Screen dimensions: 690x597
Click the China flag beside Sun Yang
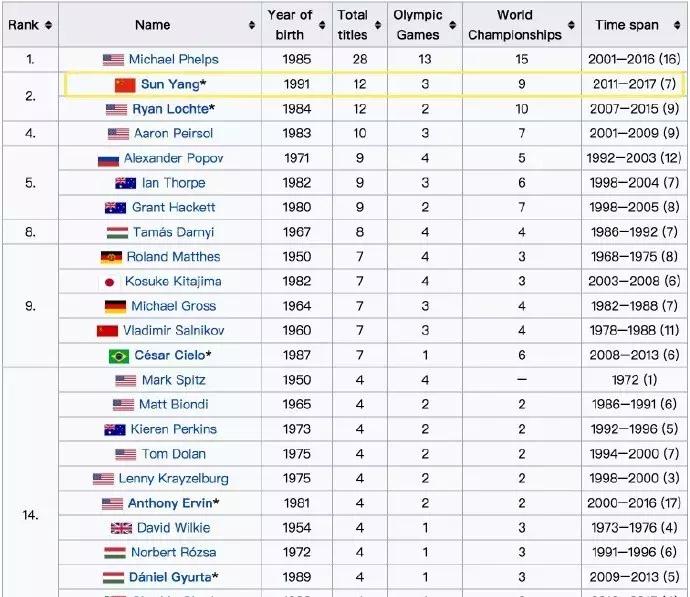125,85
